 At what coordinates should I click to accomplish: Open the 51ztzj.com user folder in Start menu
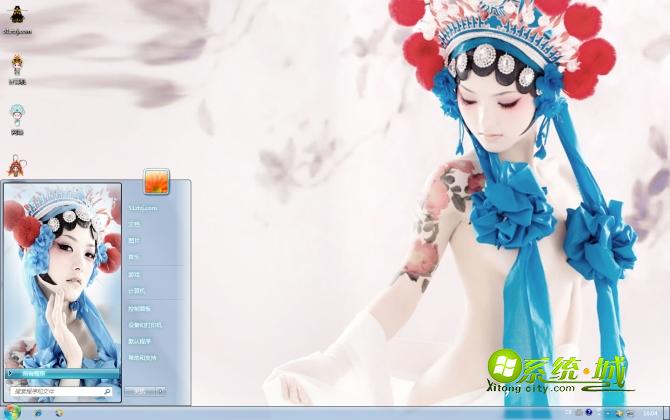(143, 208)
